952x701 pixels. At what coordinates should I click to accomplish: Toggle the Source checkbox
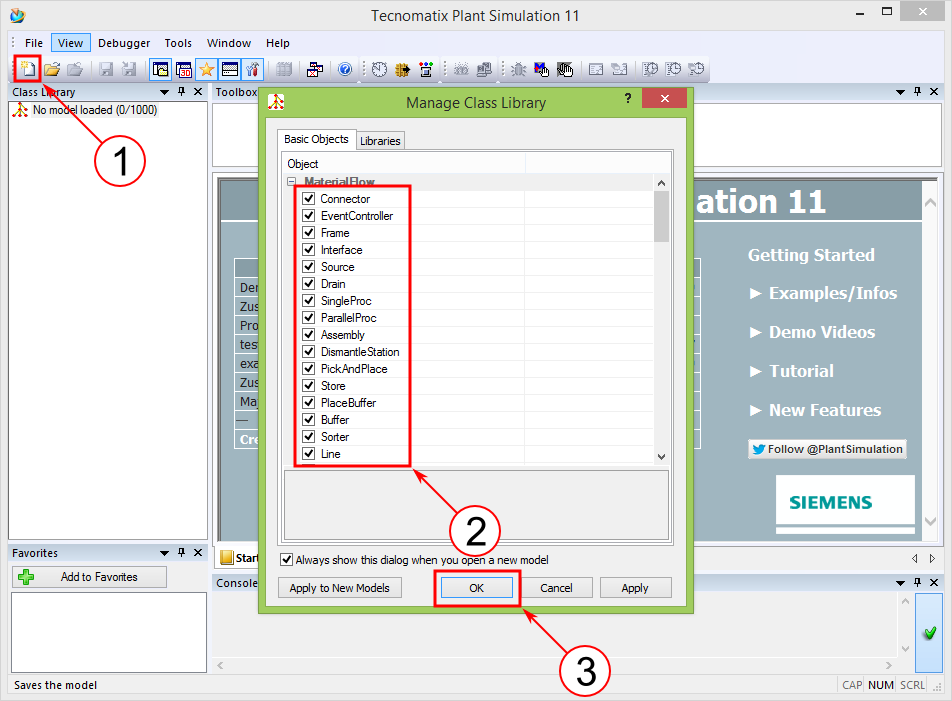click(x=308, y=266)
